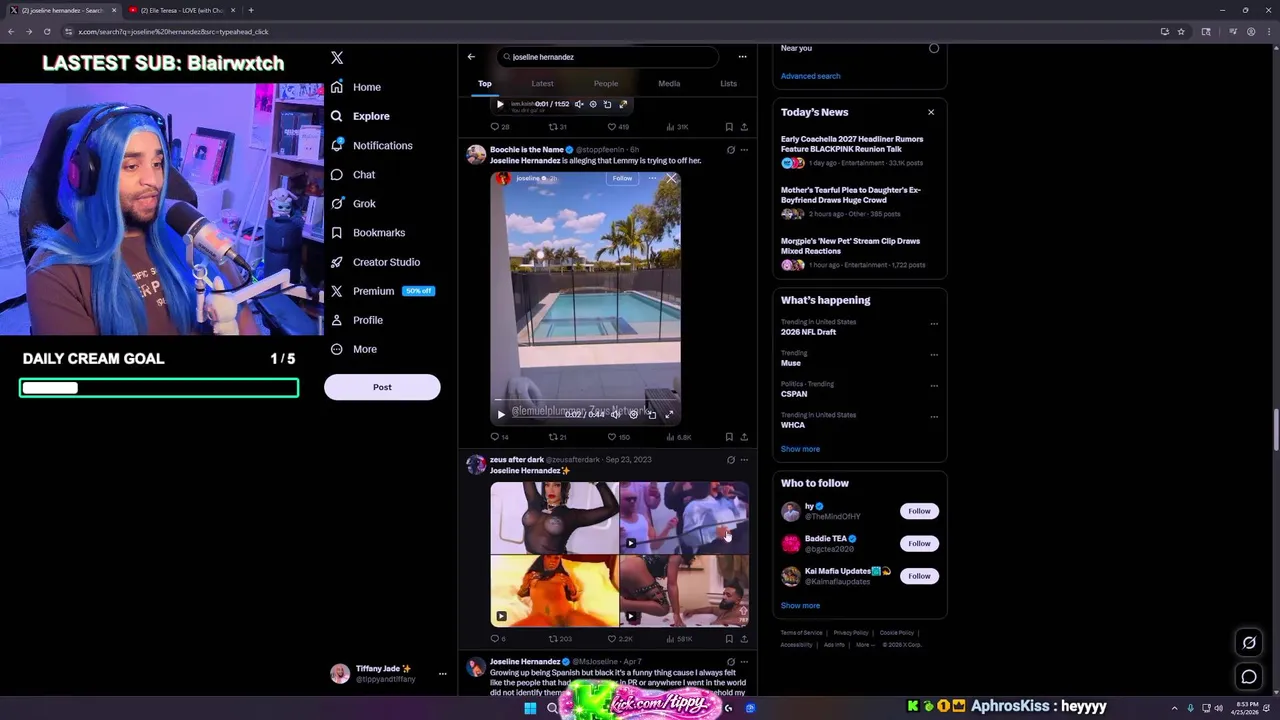Open Notifications in the sidebar
The height and width of the screenshot is (720, 1280).
click(371, 145)
